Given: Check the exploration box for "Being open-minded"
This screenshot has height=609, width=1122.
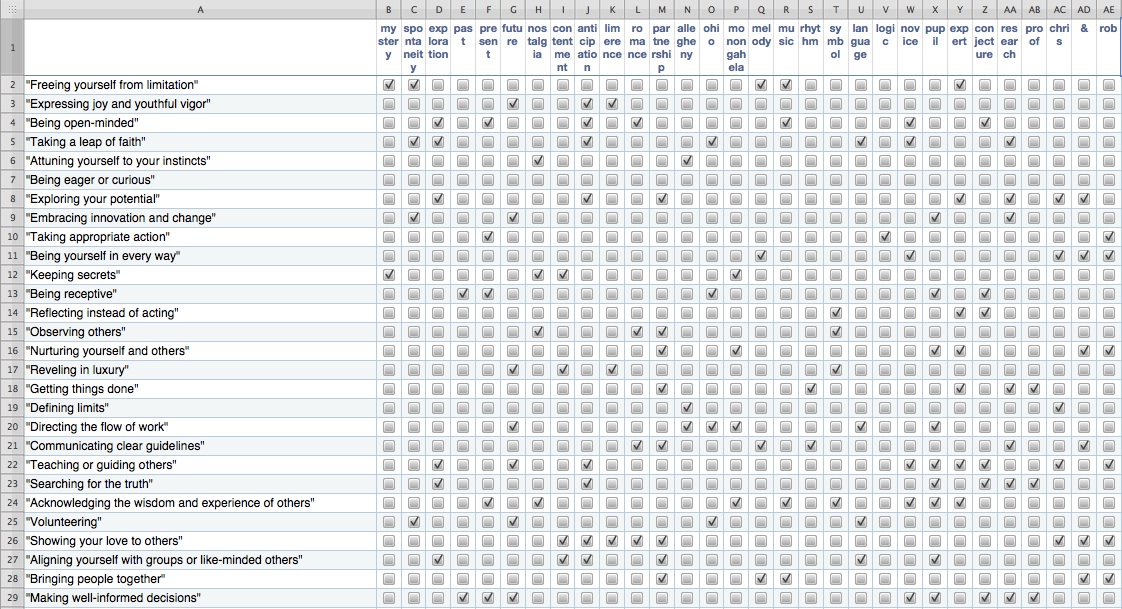Looking at the screenshot, I should coord(438,123).
